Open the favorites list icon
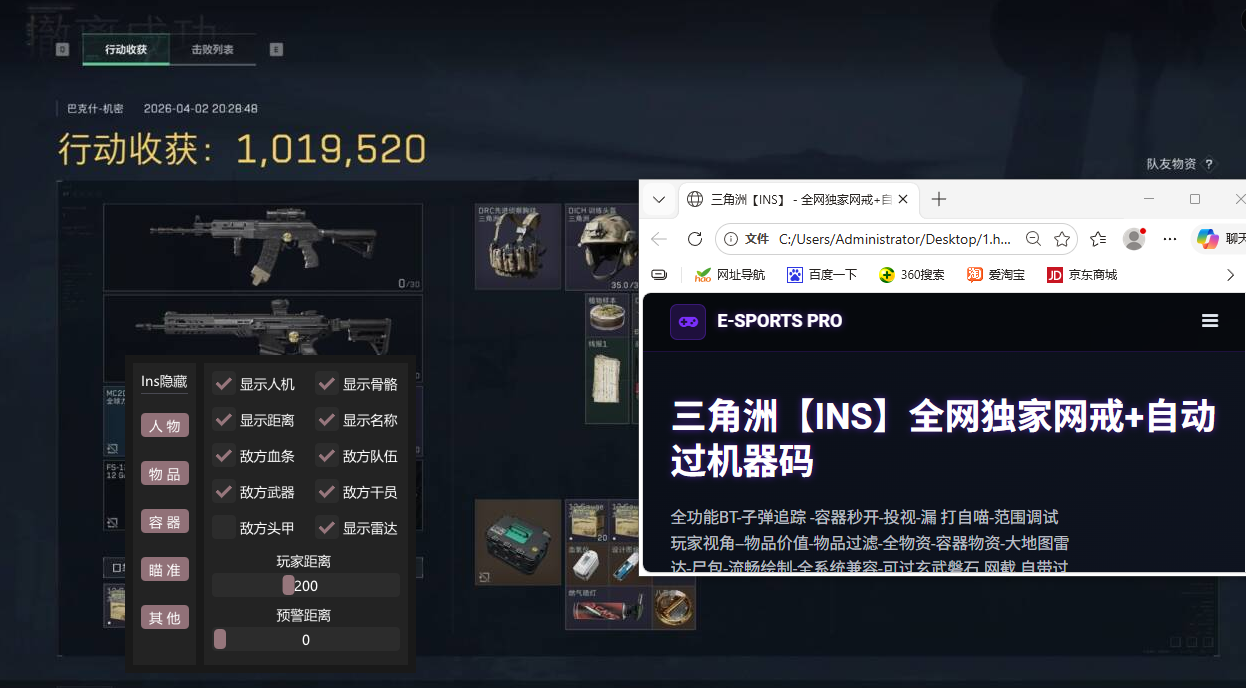 click(1098, 239)
